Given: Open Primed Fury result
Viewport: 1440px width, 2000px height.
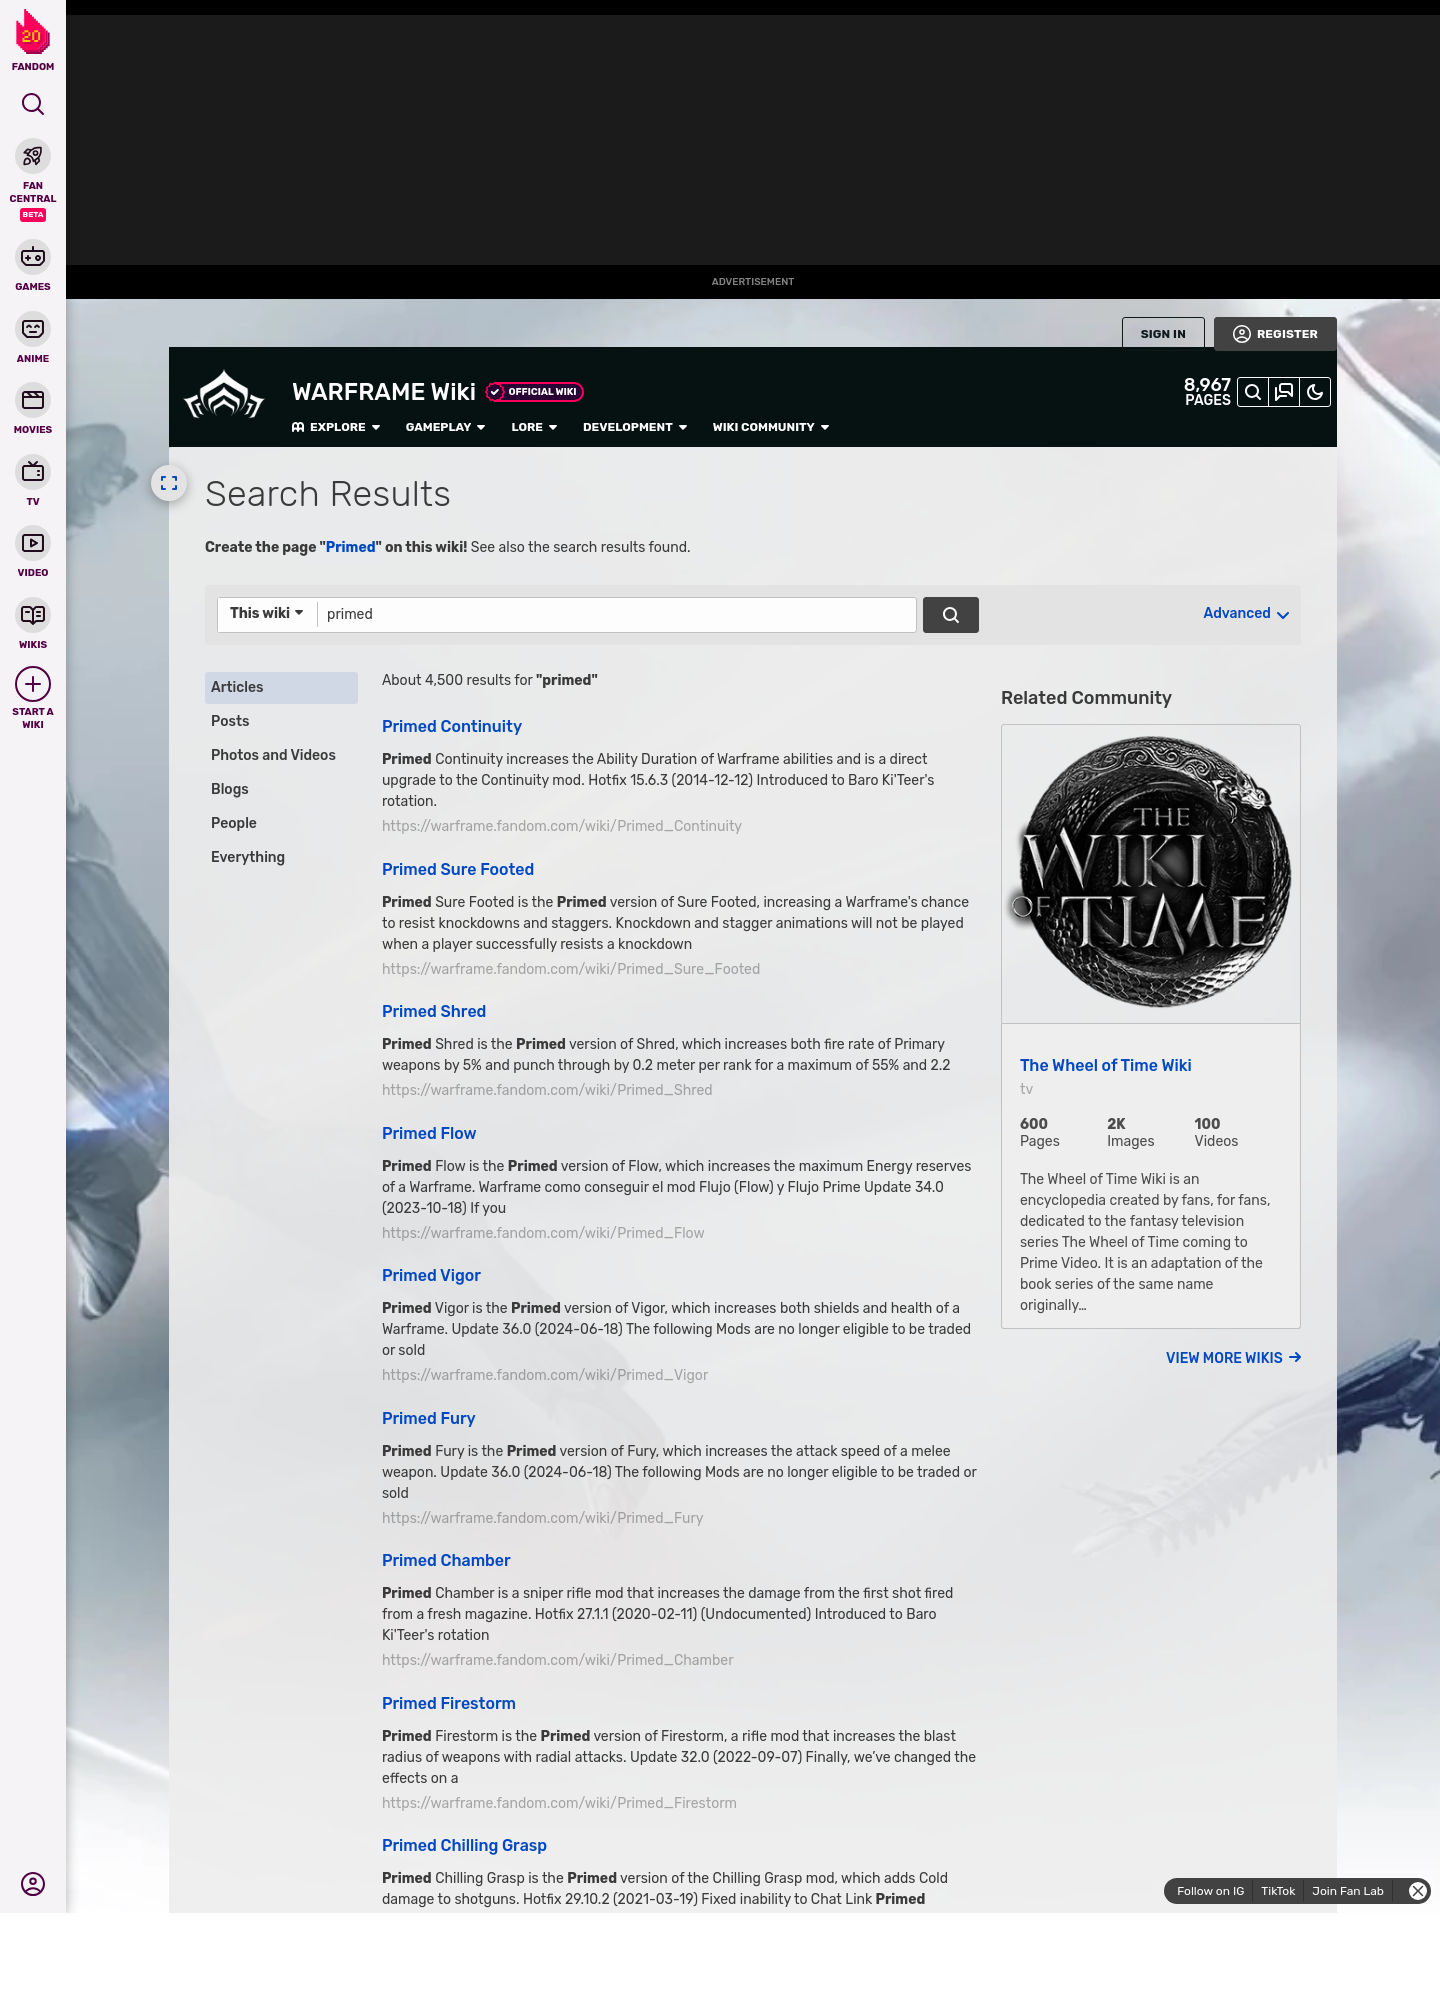Looking at the screenshot, I should (x=429, y=1418).
